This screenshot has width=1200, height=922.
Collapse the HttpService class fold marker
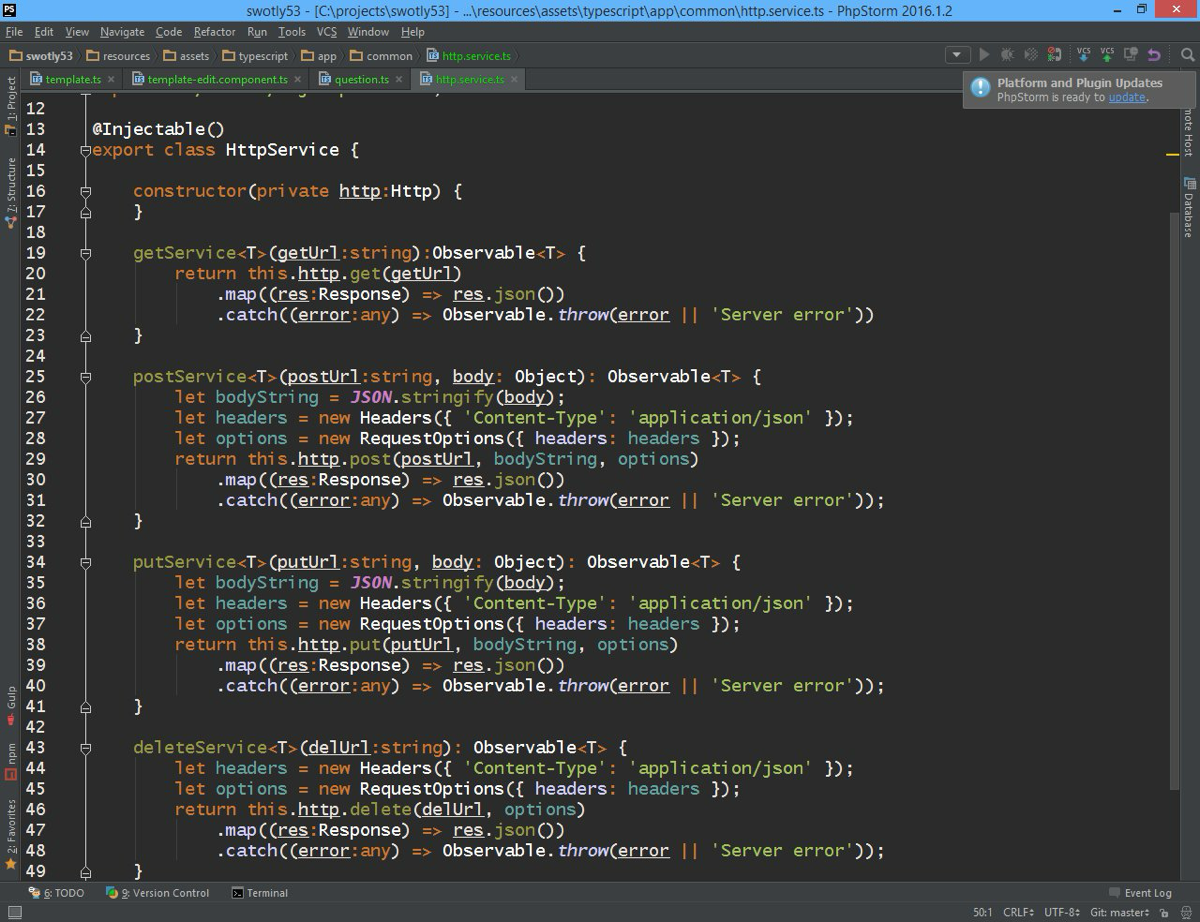tap(86, 150)
